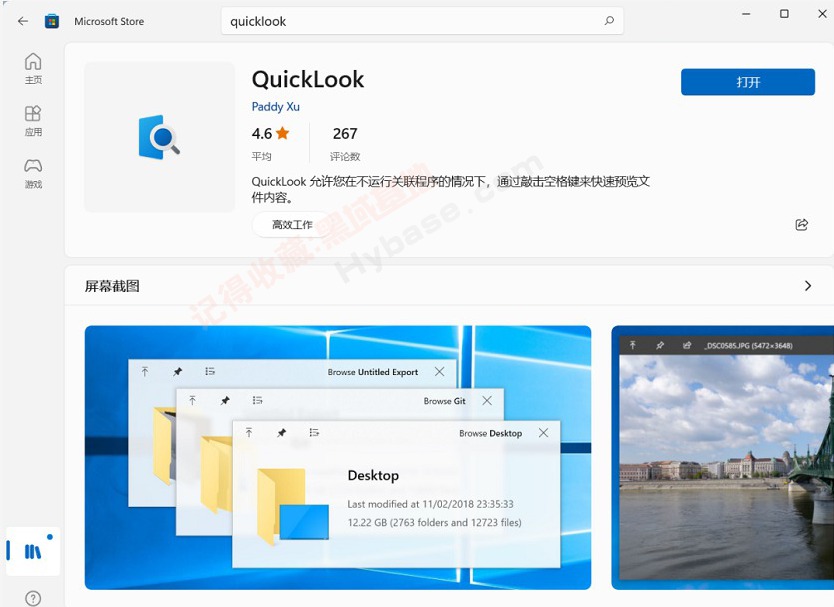Focus the quicklook search field
The height and width of the screenshot is (607, 834).
click(422, 21)
